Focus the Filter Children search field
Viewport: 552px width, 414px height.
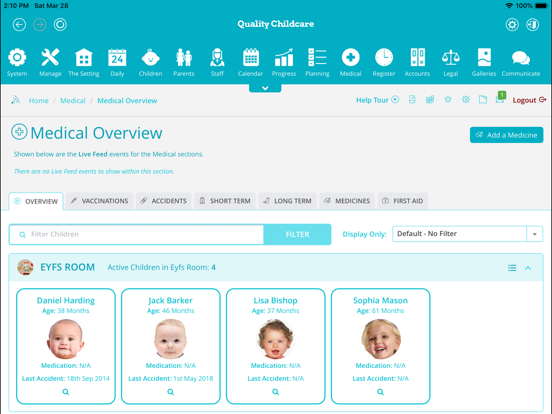[137, 234]
